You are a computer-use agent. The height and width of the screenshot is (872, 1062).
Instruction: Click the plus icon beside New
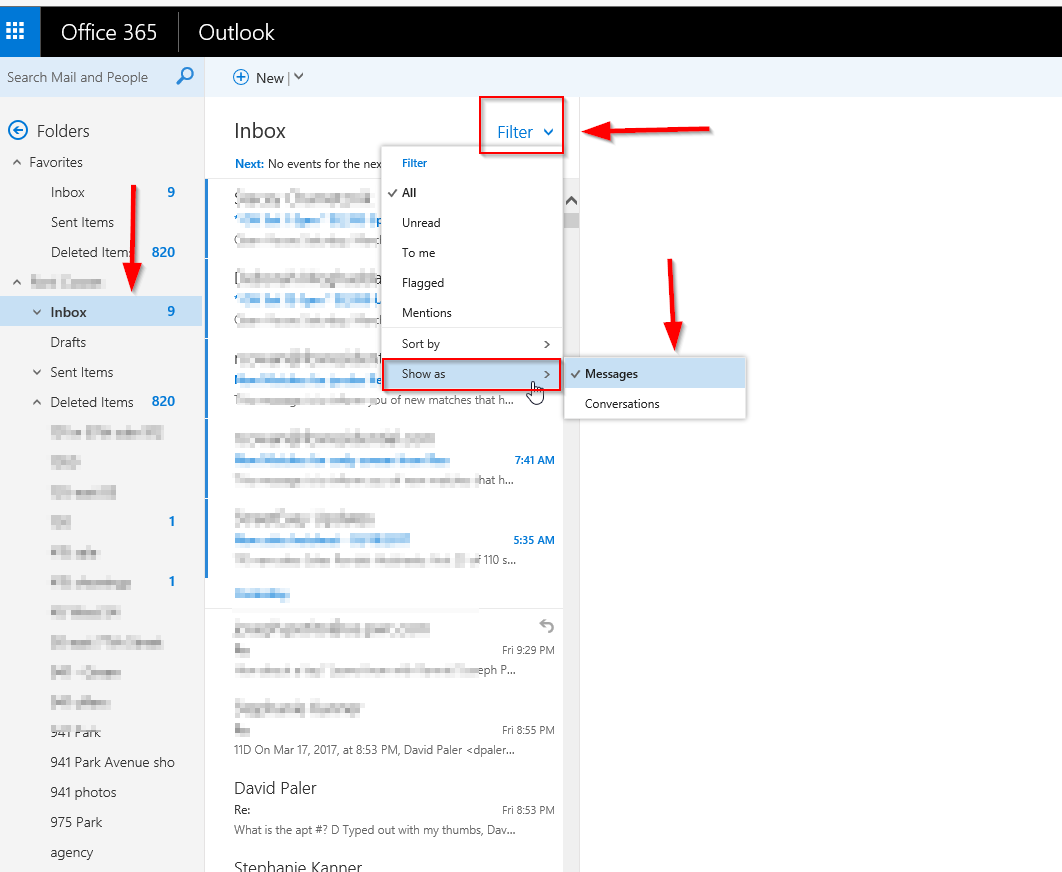click(241, 77)
